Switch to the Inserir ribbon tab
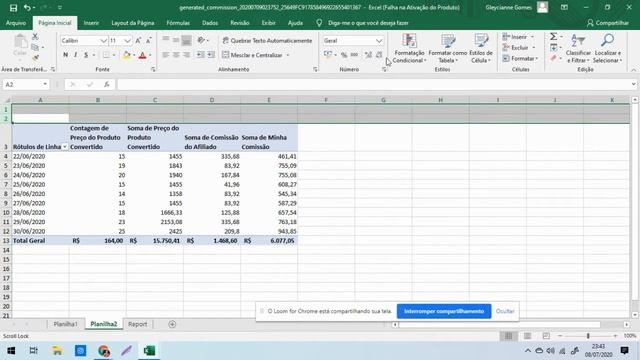 [x=91, y=23]
